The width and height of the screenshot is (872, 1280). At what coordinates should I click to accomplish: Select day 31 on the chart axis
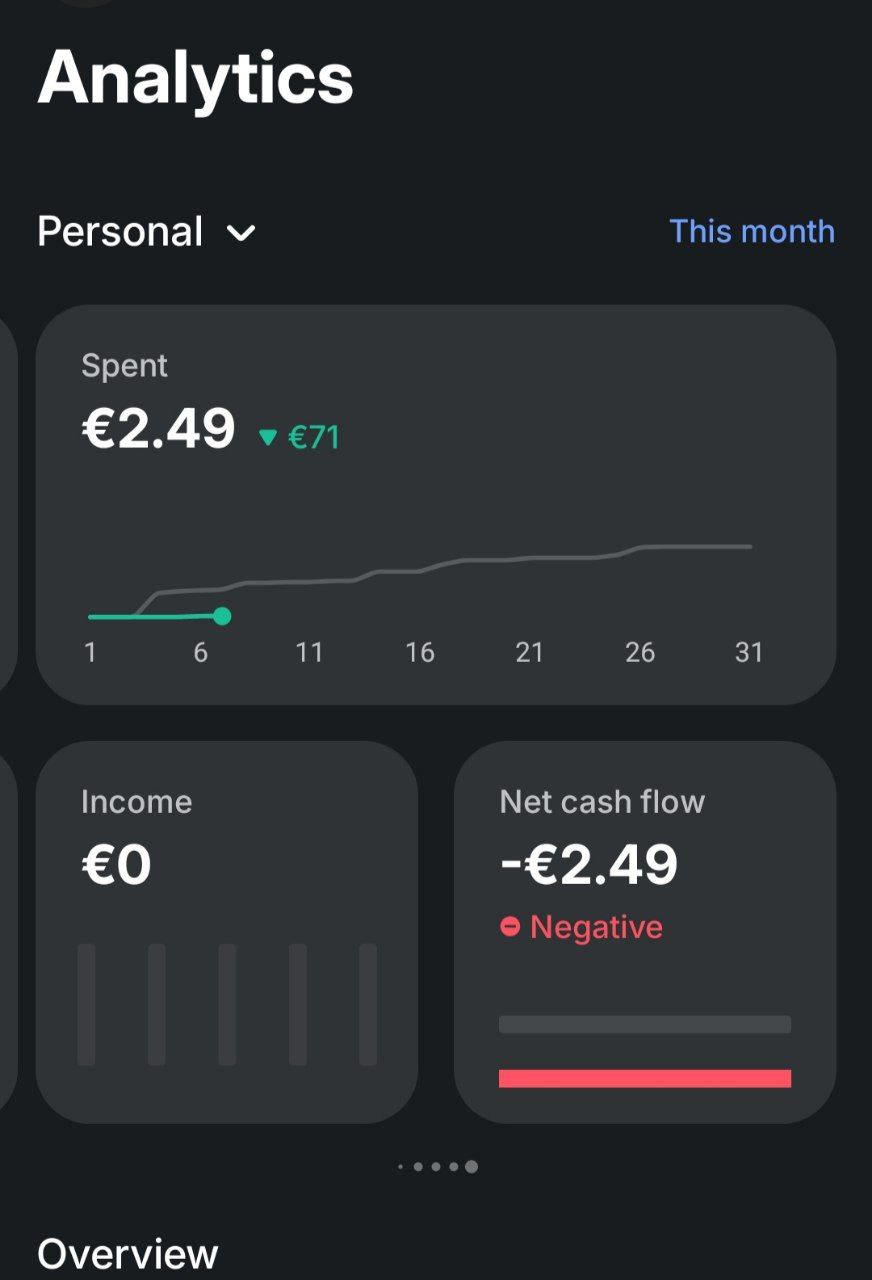(749, 653)
